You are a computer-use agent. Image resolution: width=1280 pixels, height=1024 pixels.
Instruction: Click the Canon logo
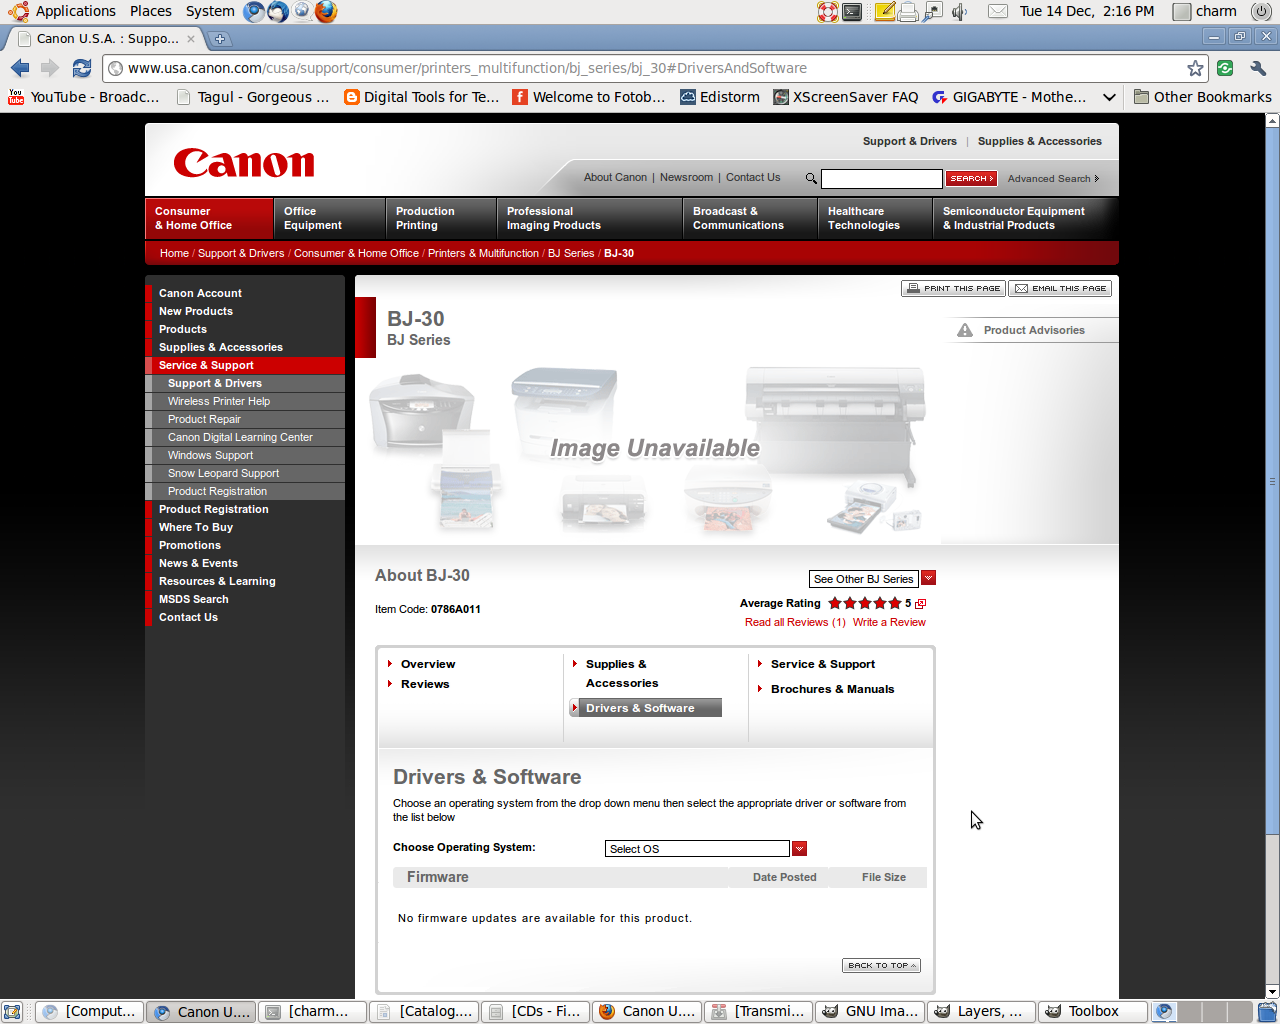coord(244,162)
